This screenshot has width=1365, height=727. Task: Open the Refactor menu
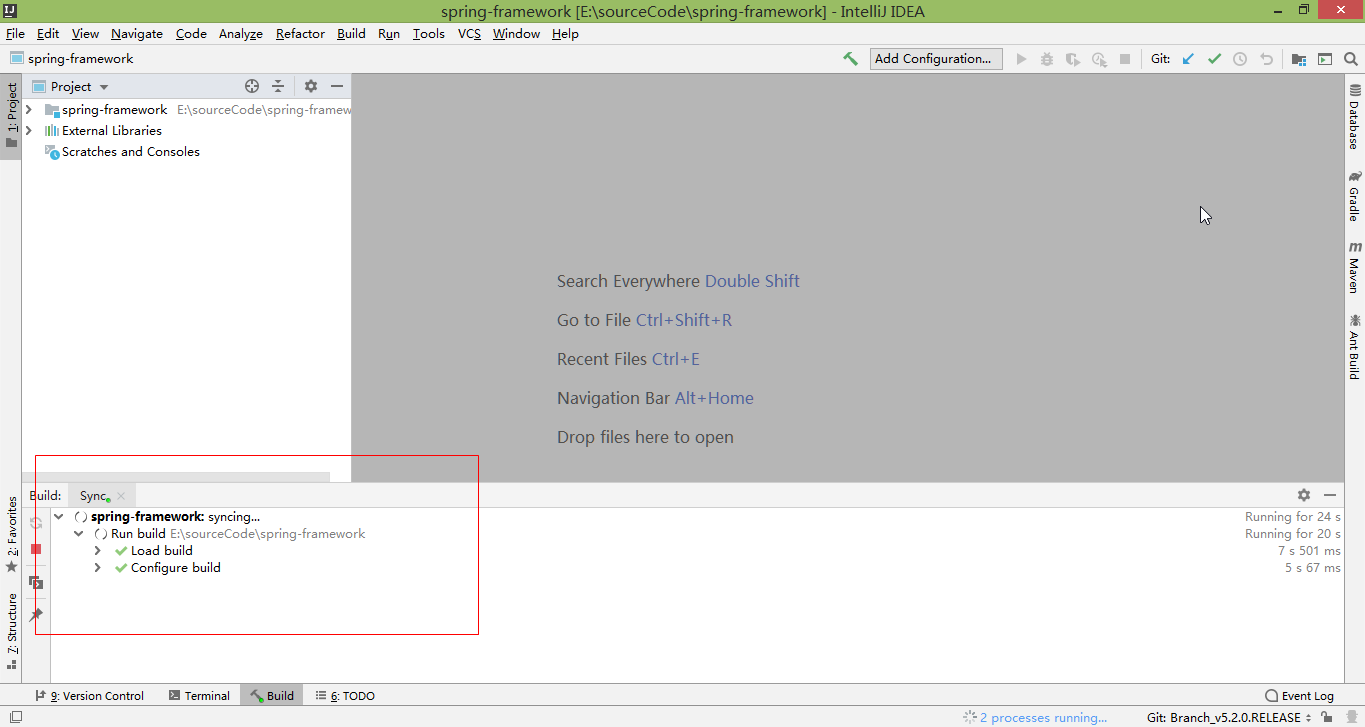(x=300, y=33)
